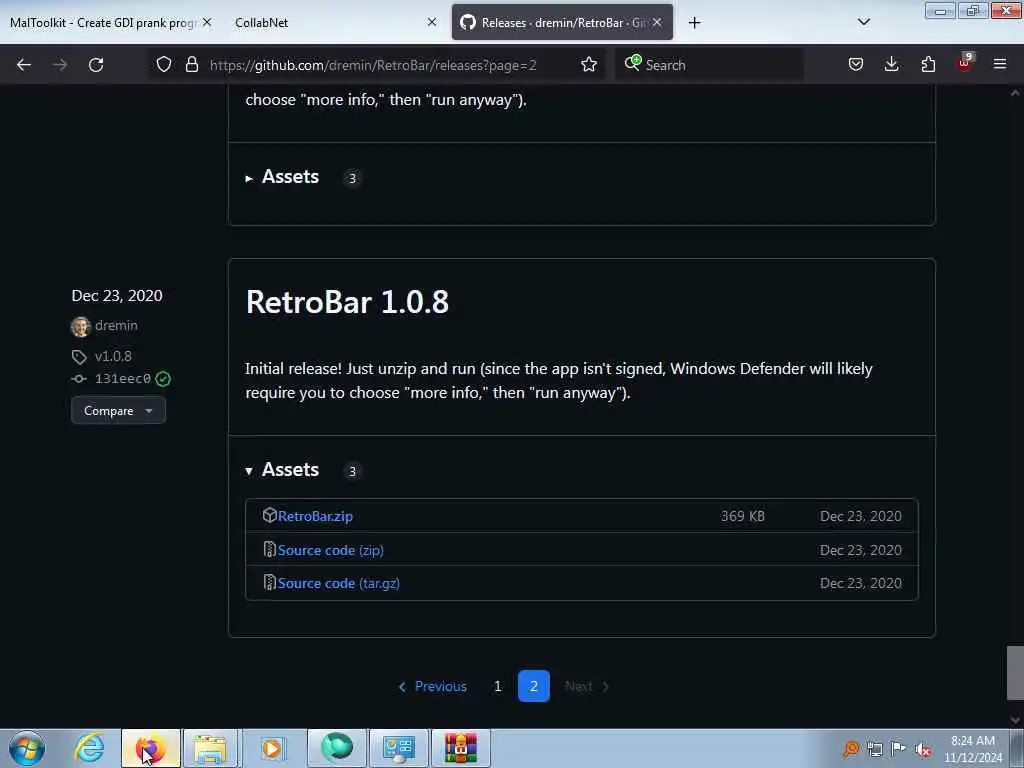Image resolution: width=1024 pixels, height=768 pixels.
Task: Open the Firefox hamburger menu
Action: [999, 64]
